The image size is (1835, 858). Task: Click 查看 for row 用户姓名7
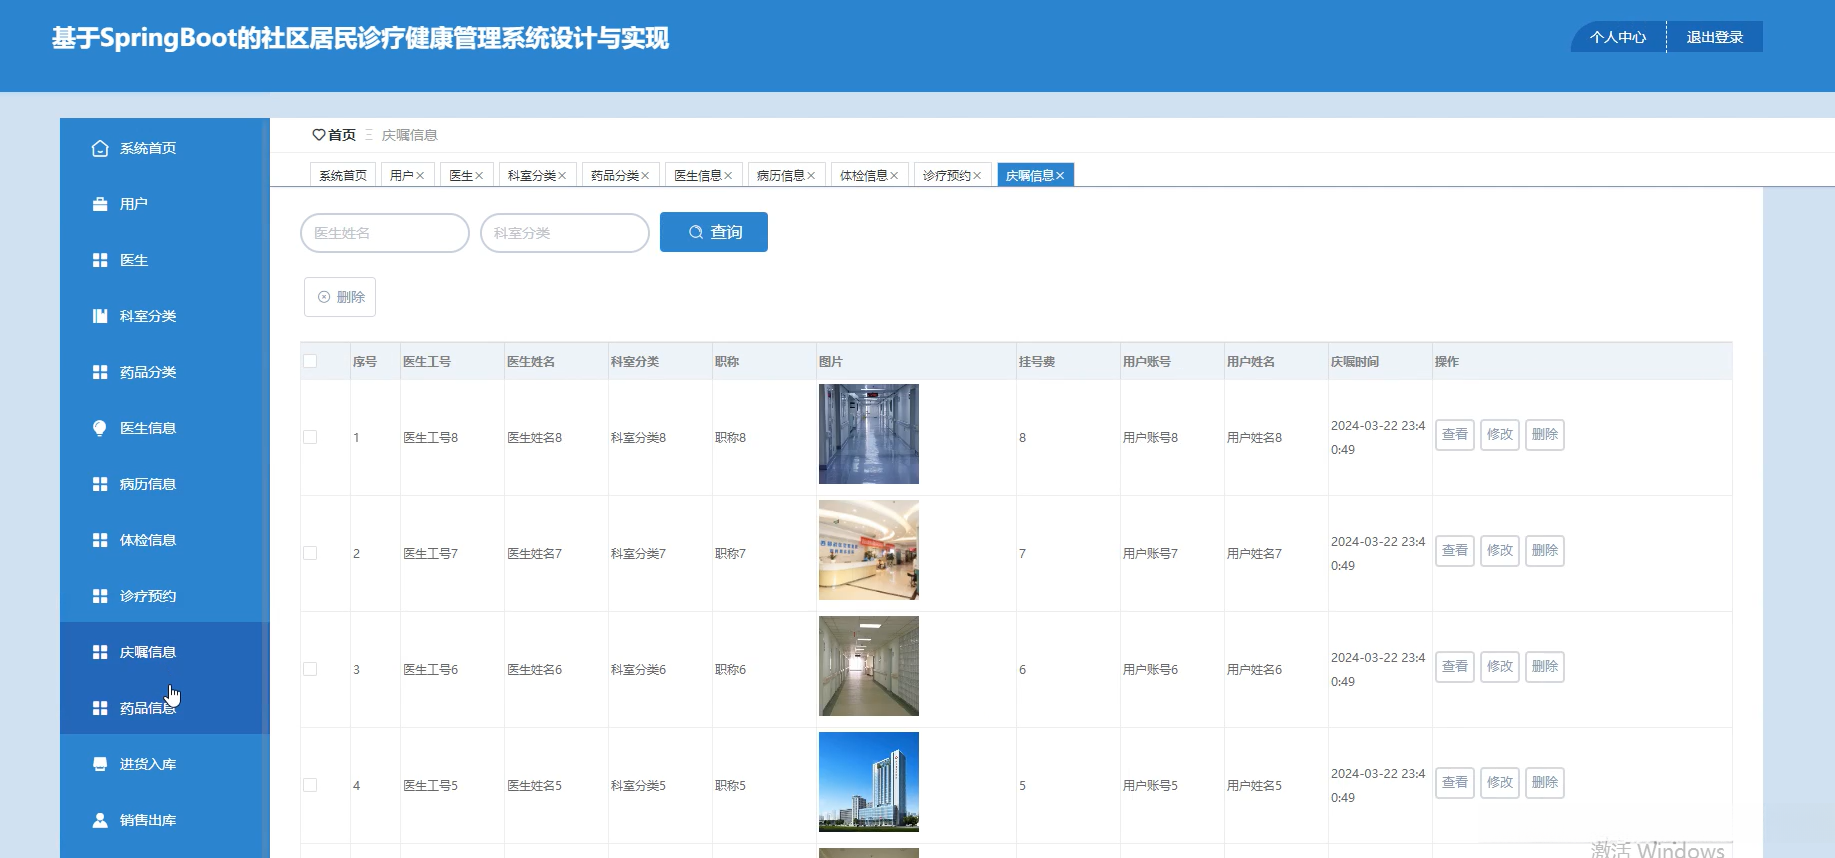tap(1455, 550)
